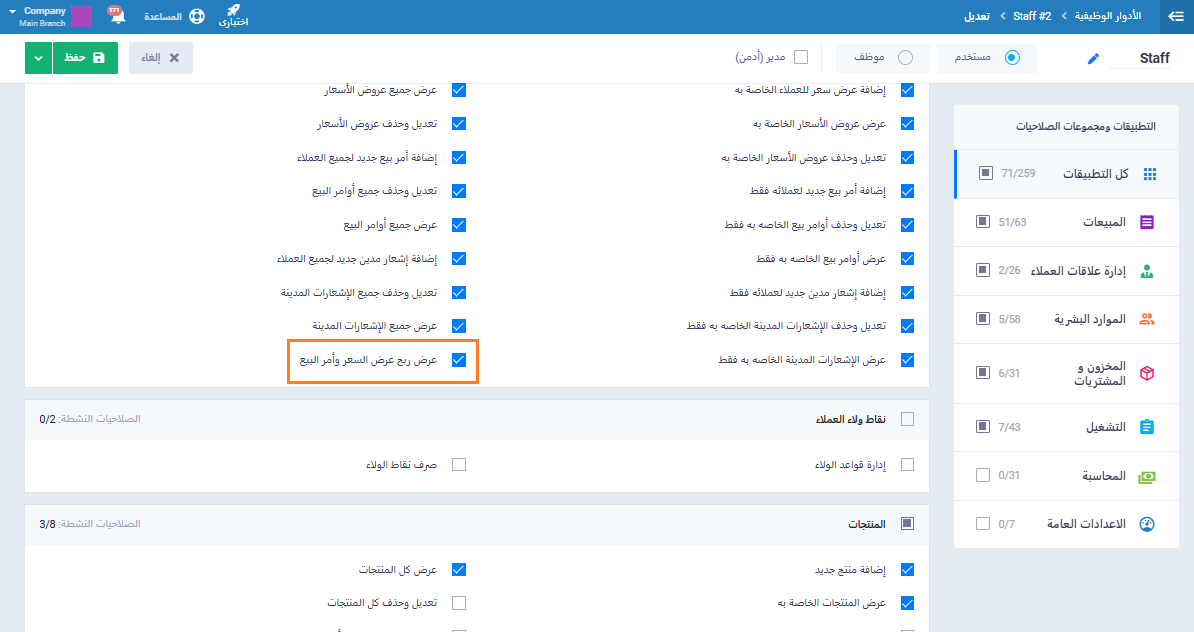Enable the مدير (أدمن) checkbox
Image resolution: width=1194 pixels, height=632 pixels.
click(801, 58)
